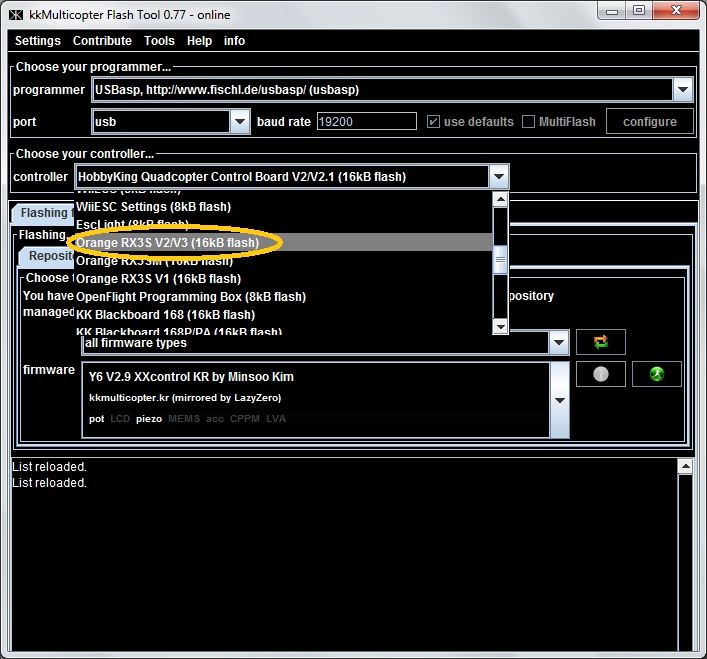Click the controller list scrollbar thumb
The image size is (707, 659).
[x=500, y=259]
